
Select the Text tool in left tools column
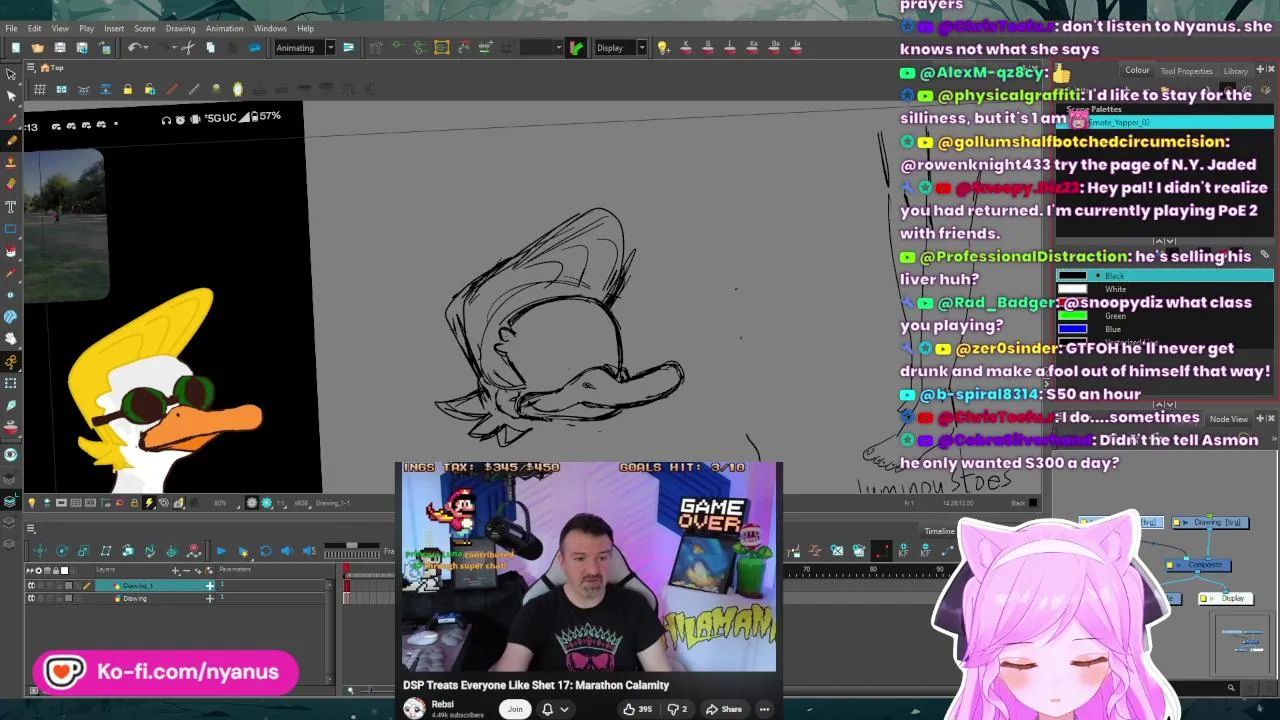click(11, 207)
